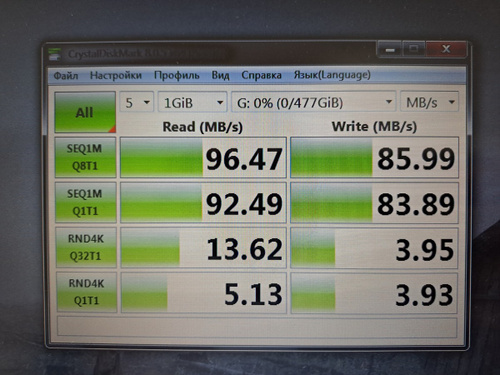The width and height of the screenshot is (500, 375).
Task: Run the SEQ1M Q8T1 test
Action: pyautogui.click(x=86, y=157)
